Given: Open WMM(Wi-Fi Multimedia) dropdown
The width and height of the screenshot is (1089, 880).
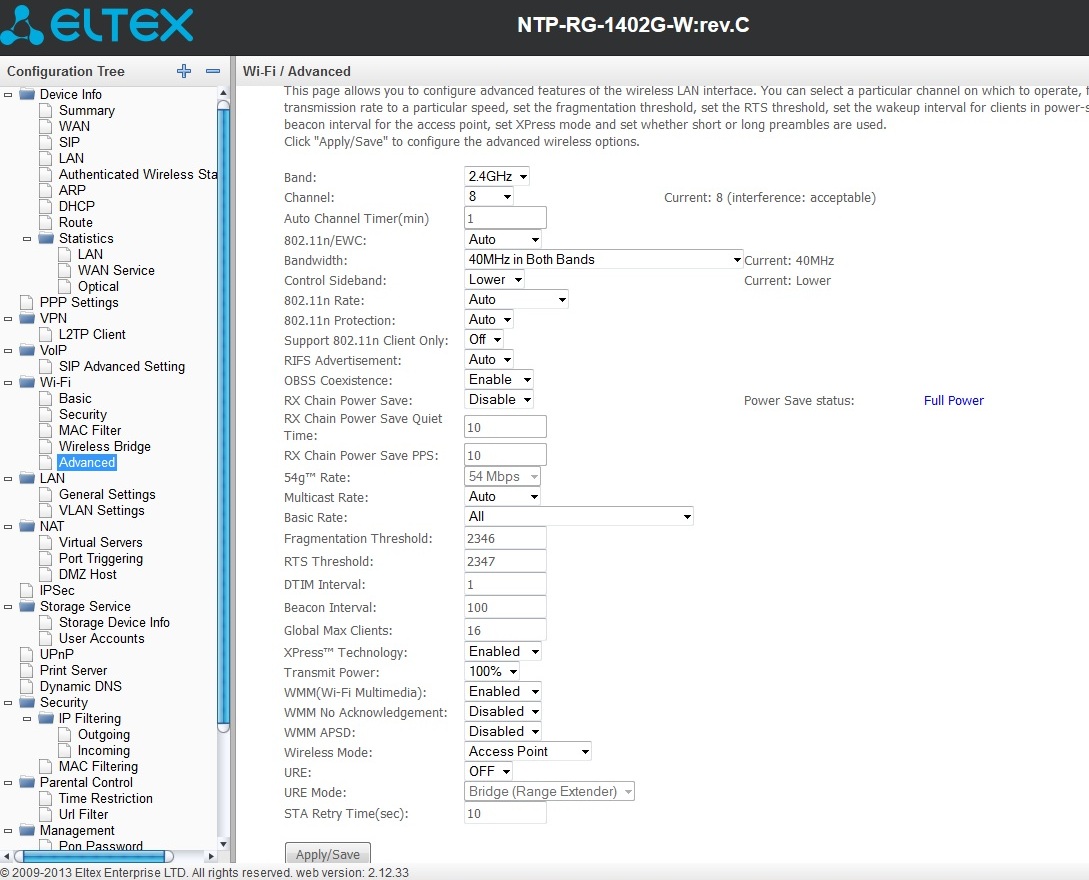Looking at the screenshot, I should (x=503, y=692).
